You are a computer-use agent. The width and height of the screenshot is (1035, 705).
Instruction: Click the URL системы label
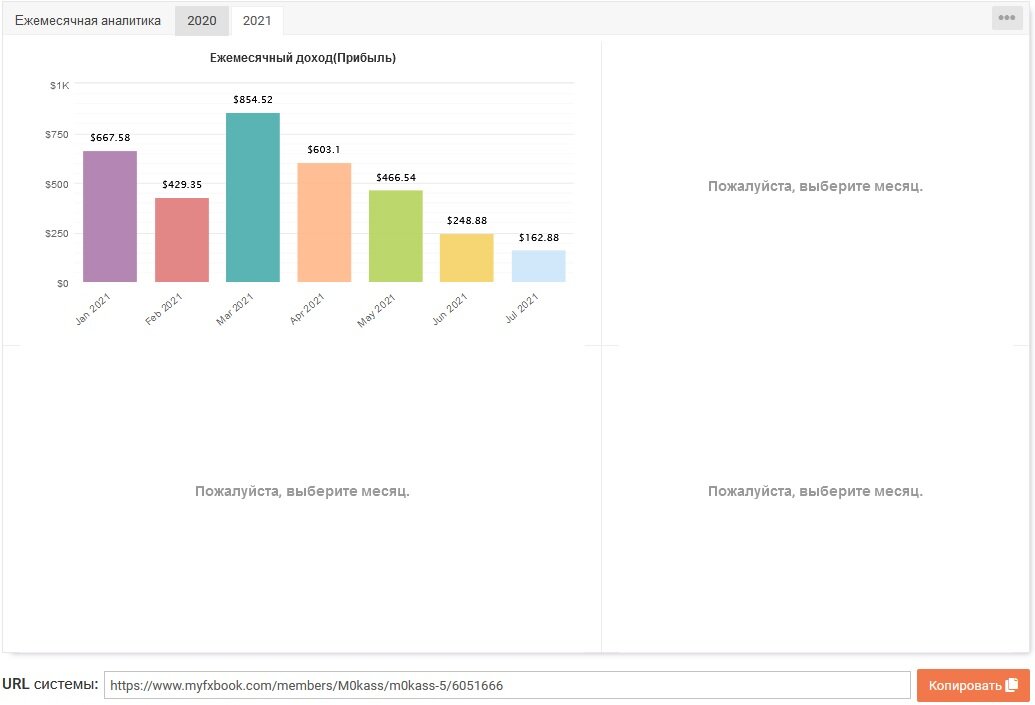[x=50, y=684]
